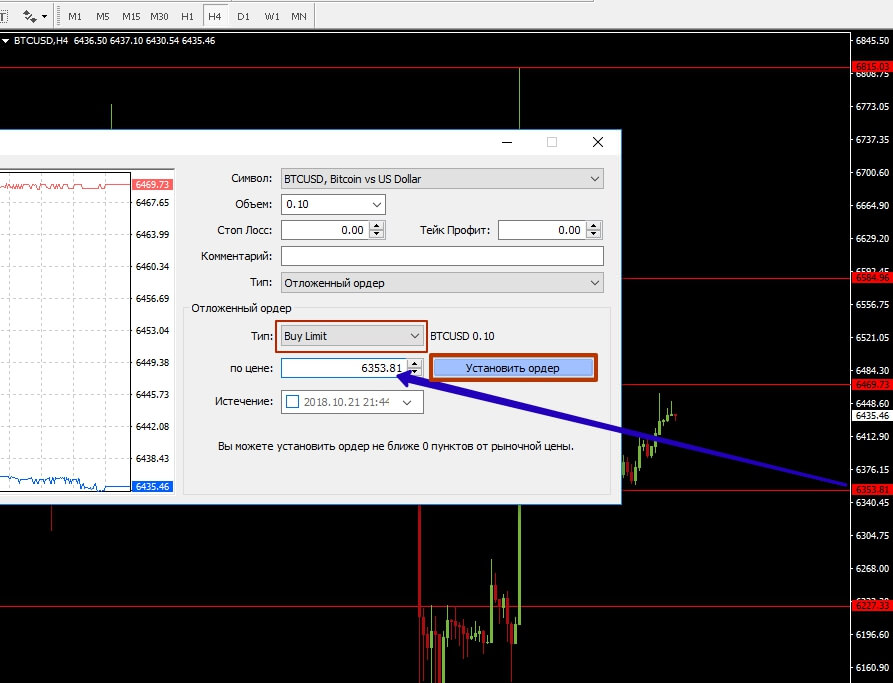Choose the MN monthly timeframe
Screen dimensions: 893x683
[299, 17]
